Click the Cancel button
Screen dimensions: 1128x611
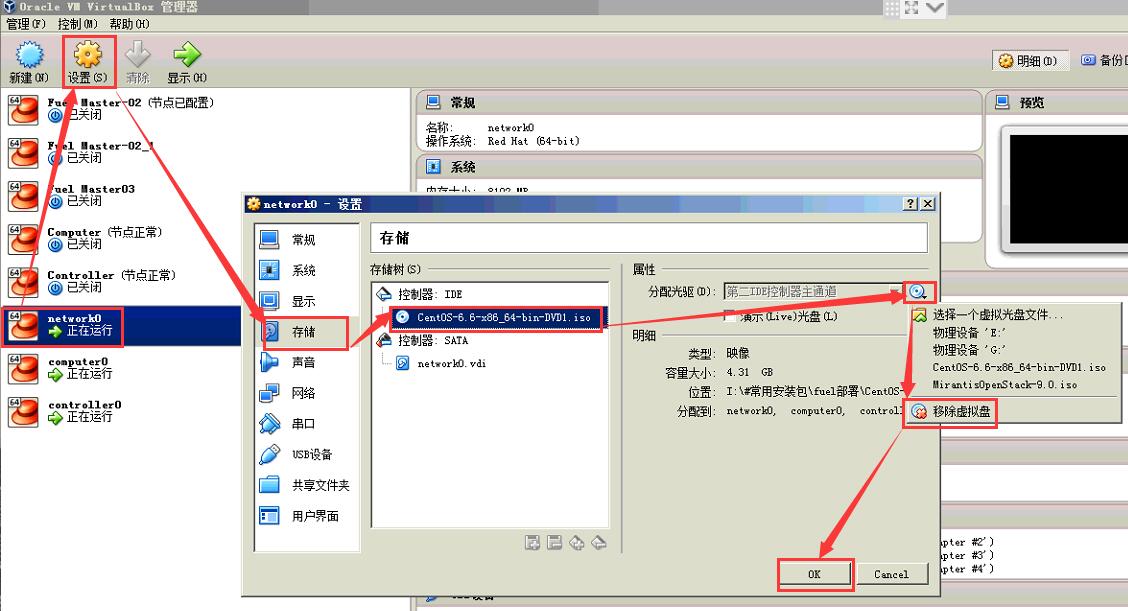(x=891, y=574)
